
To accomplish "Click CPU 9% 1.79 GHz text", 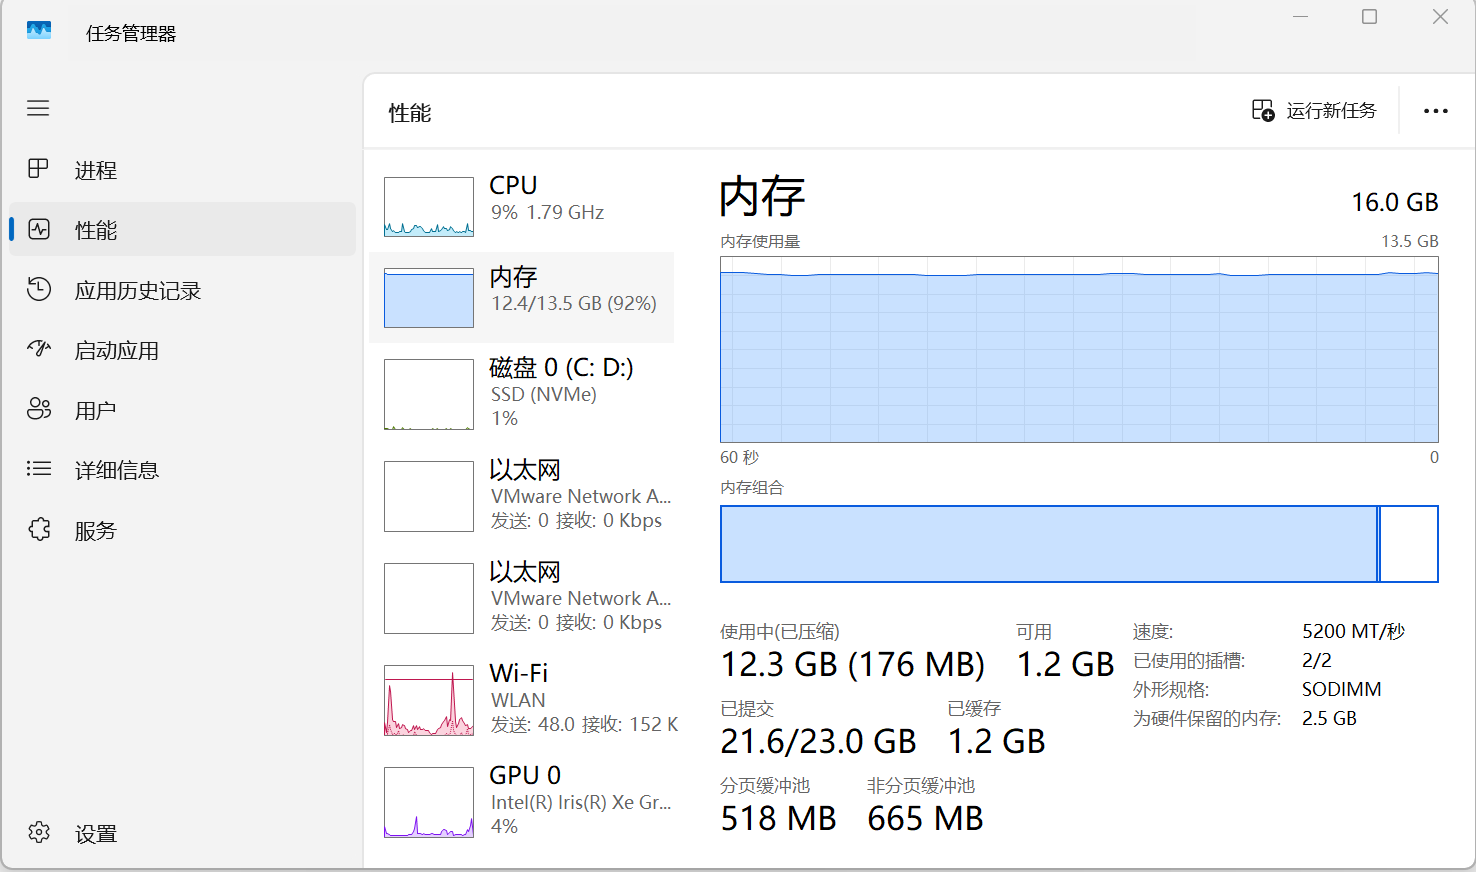I will coord(547,212).
